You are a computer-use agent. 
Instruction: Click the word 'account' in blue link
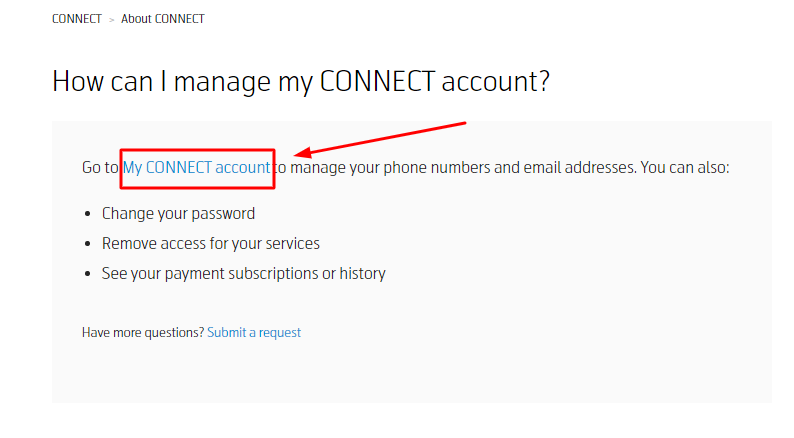[243, 168]
